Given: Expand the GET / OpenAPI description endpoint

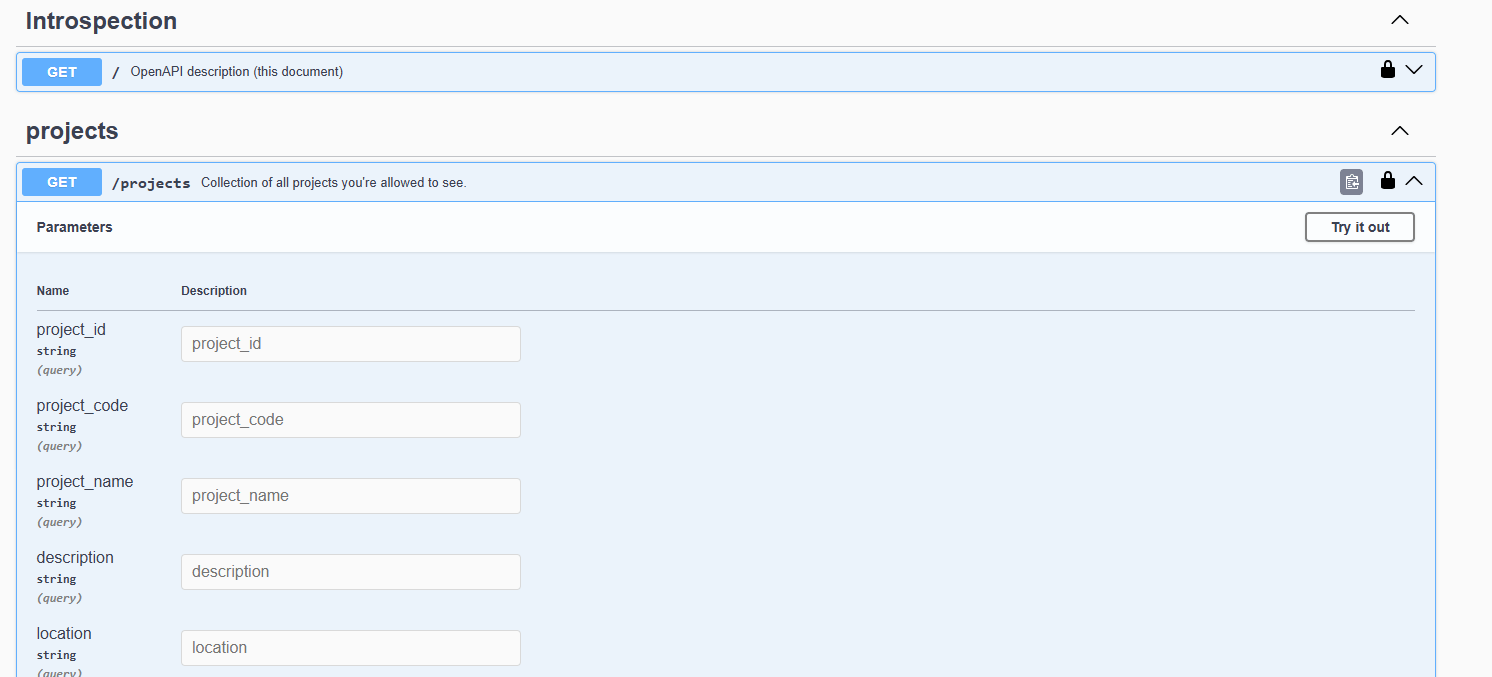Looking at the screenshot, I should (x=1414, y=70).
